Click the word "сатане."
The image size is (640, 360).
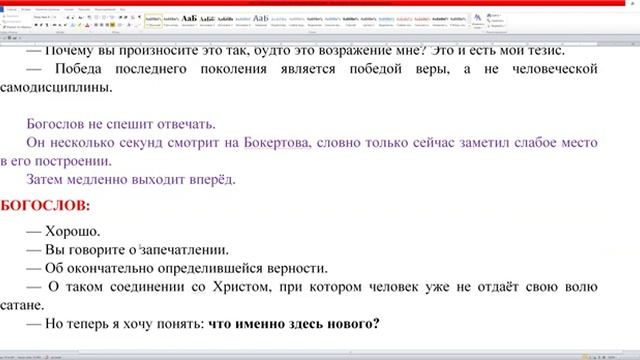click(22, 305)
